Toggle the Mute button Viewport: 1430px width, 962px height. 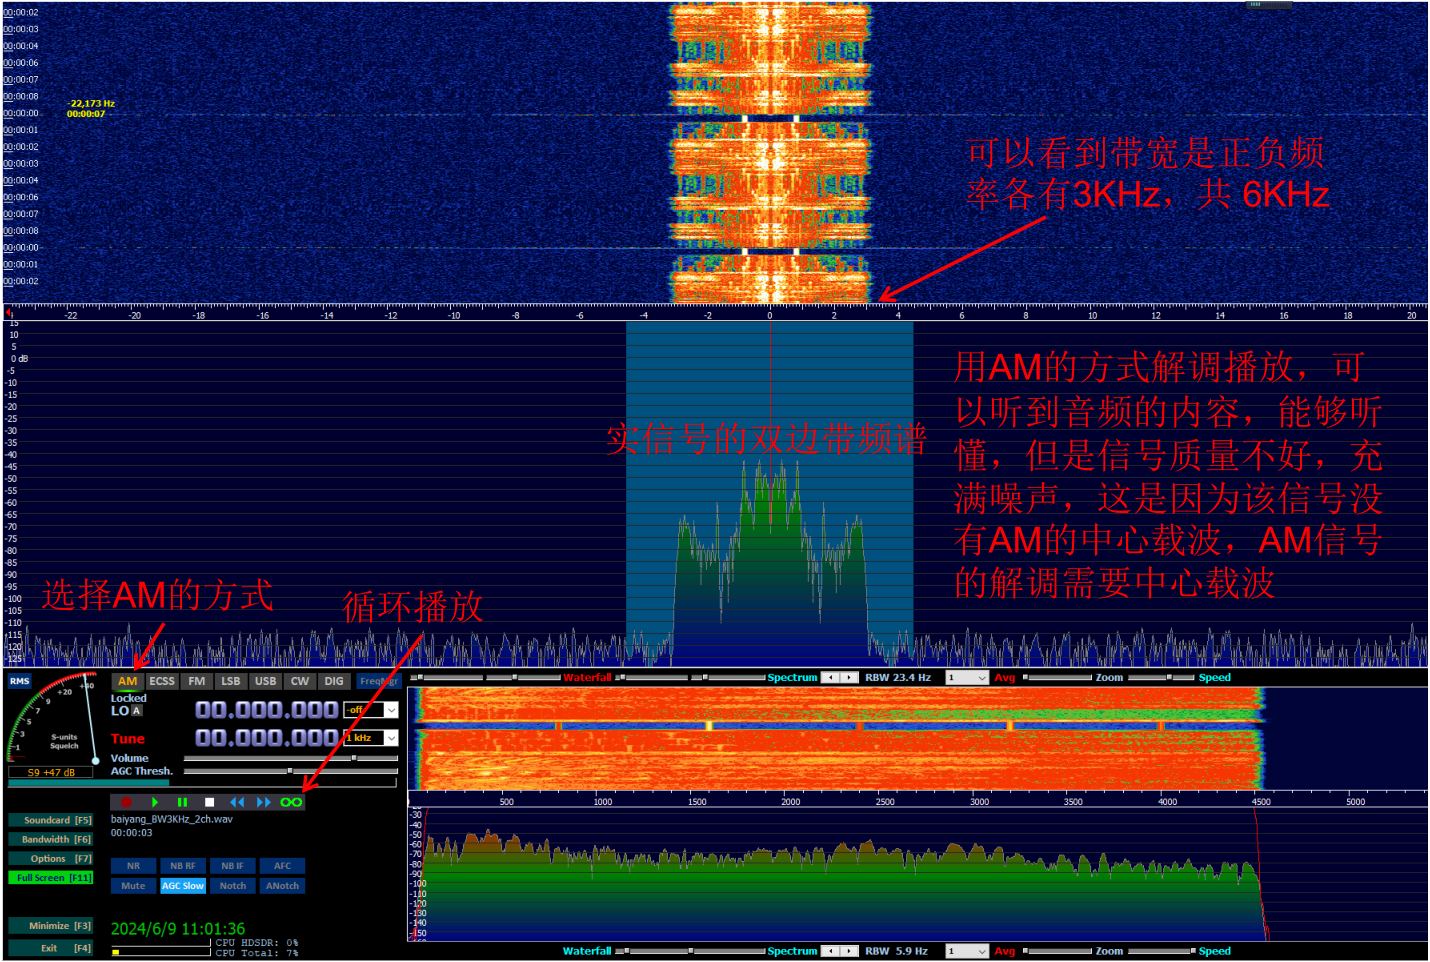133,886
